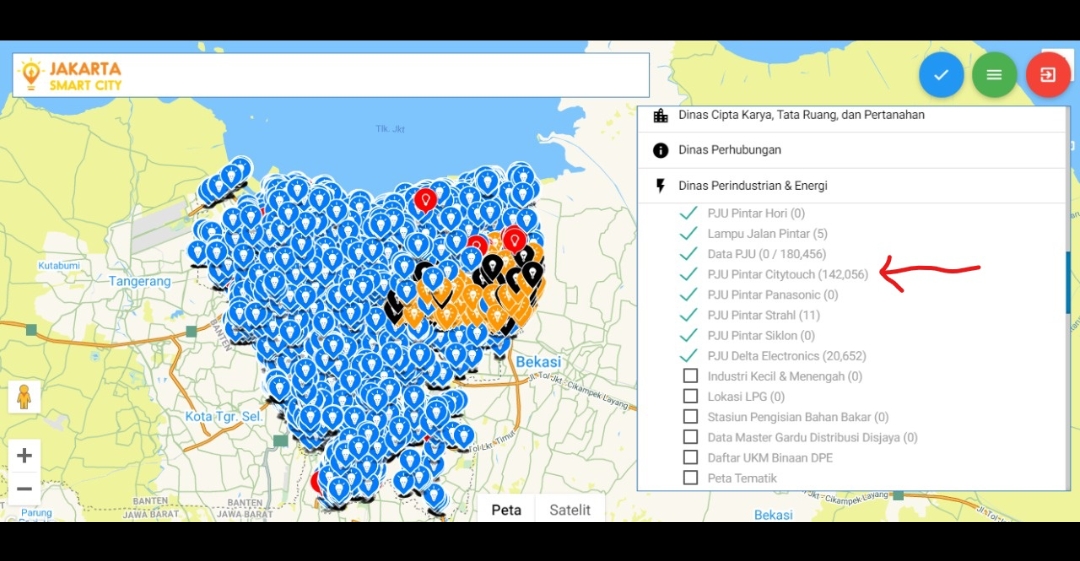Open the green hamburger menu button
This screenshot has height=561, width=1080.
point(994,75)
